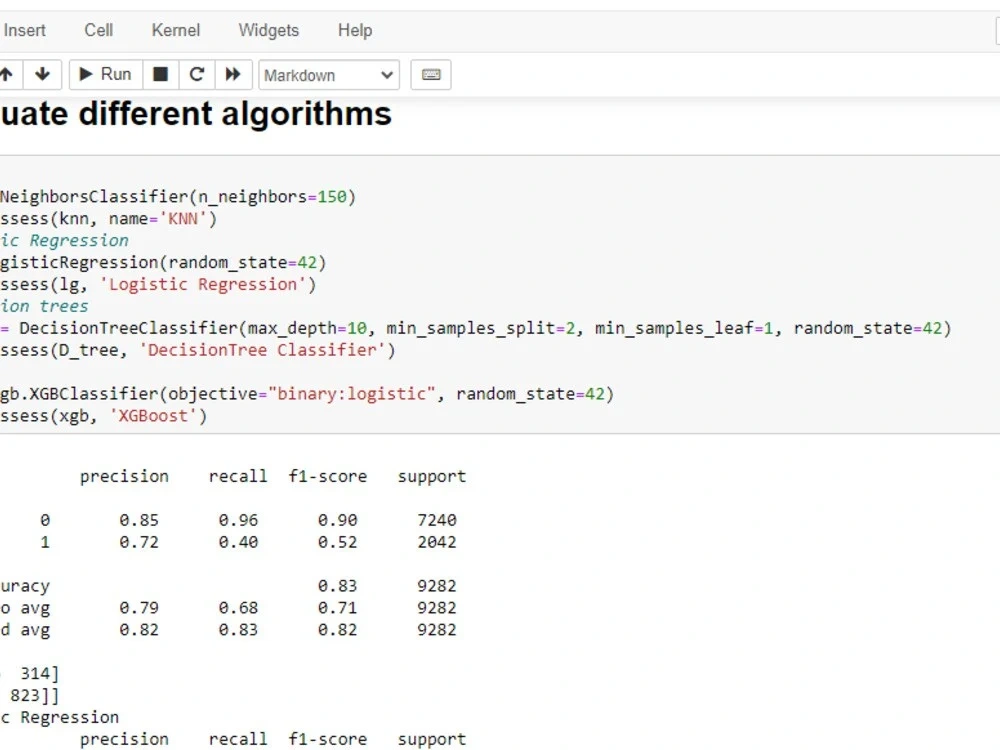
Task: Open the Markdown cell type dropdown
Action: (328, 75)
